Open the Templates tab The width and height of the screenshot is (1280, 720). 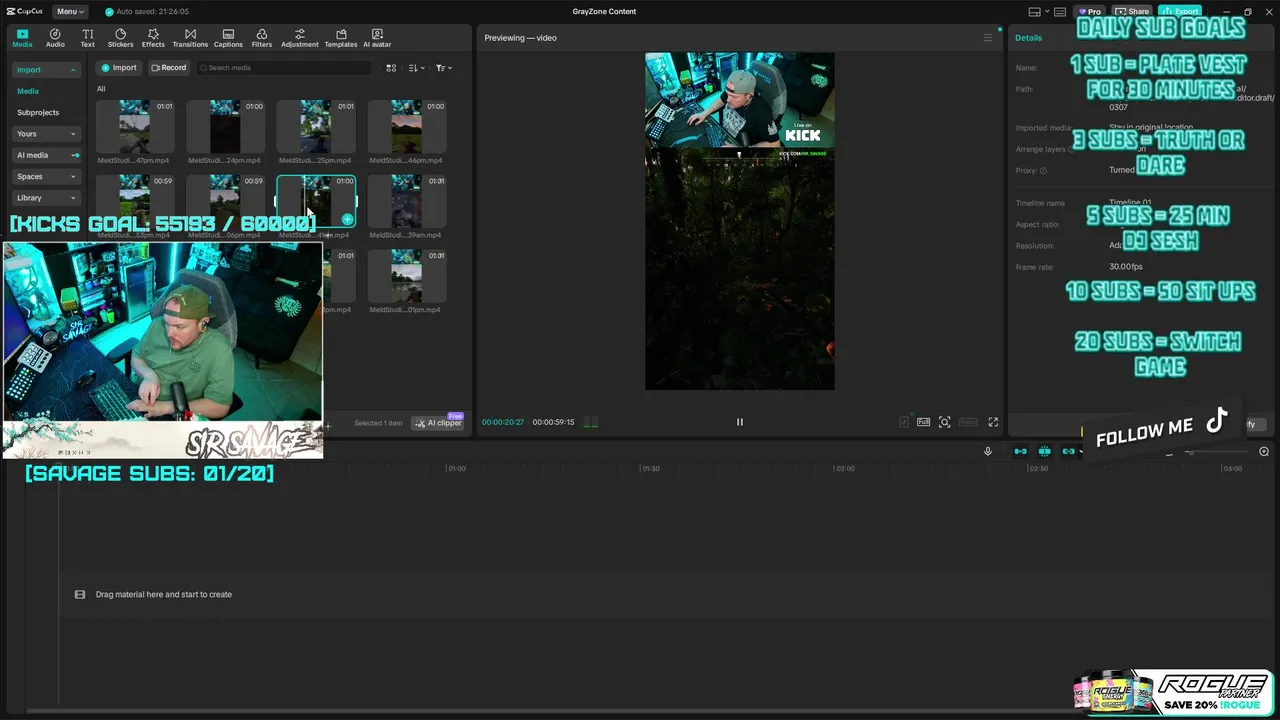(341, 38)
